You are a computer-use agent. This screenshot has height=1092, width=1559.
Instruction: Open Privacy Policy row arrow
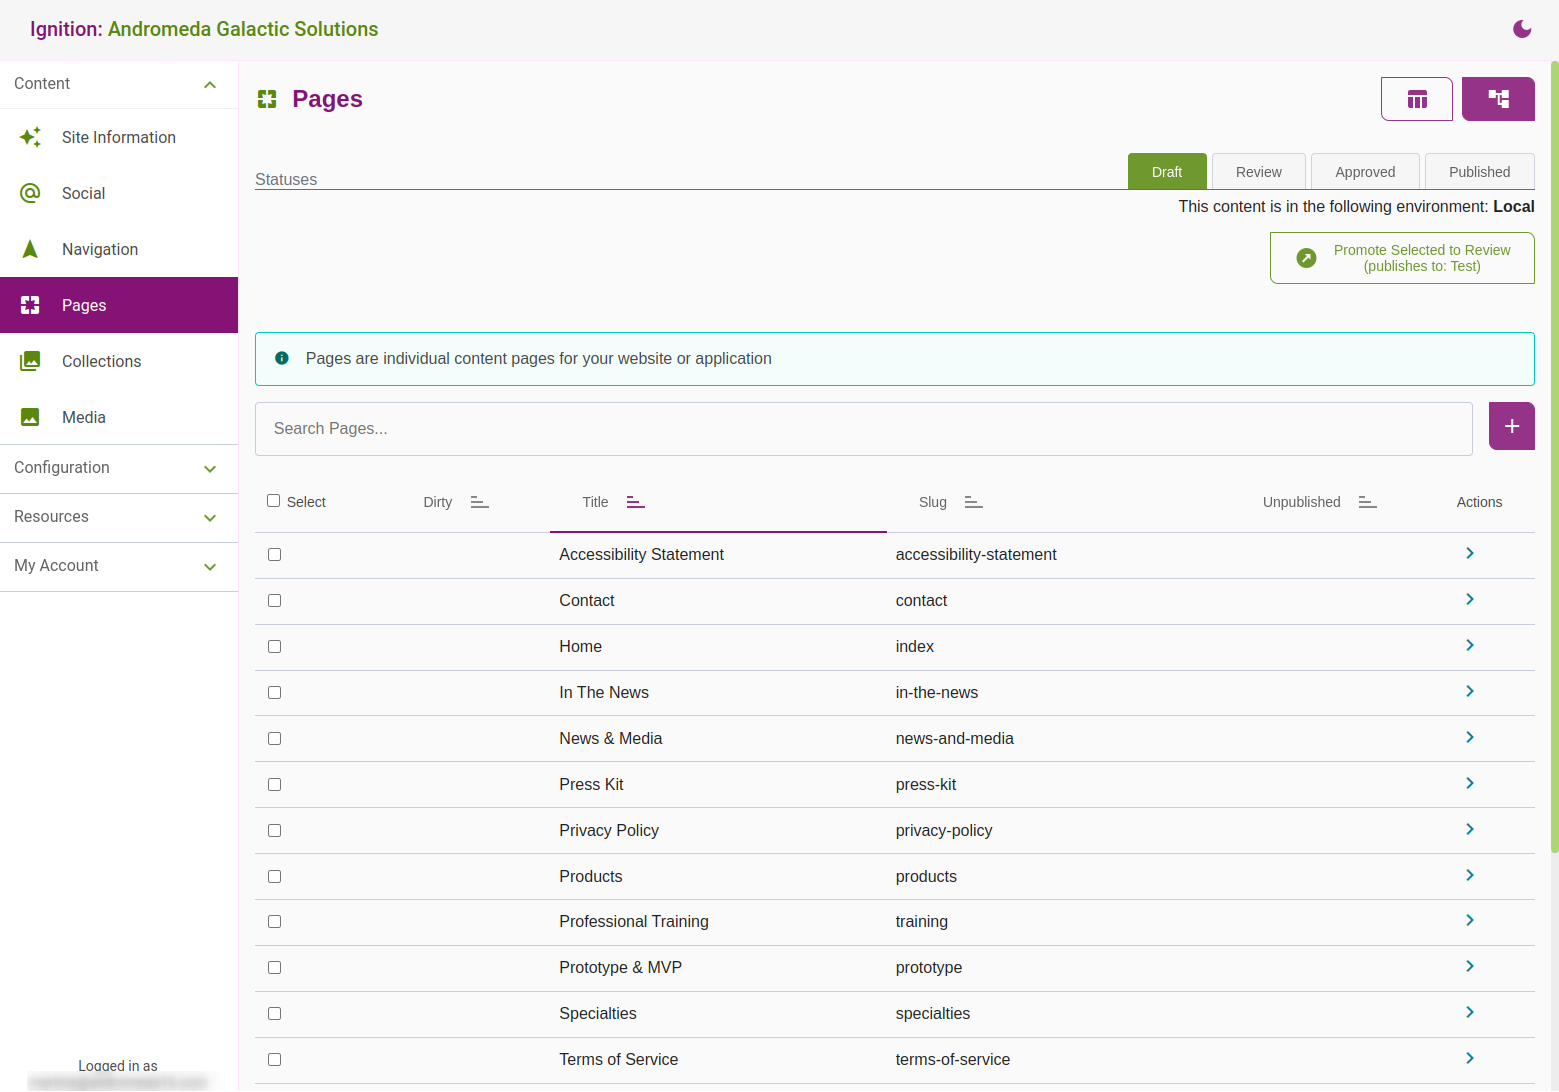coord(1470,829)
